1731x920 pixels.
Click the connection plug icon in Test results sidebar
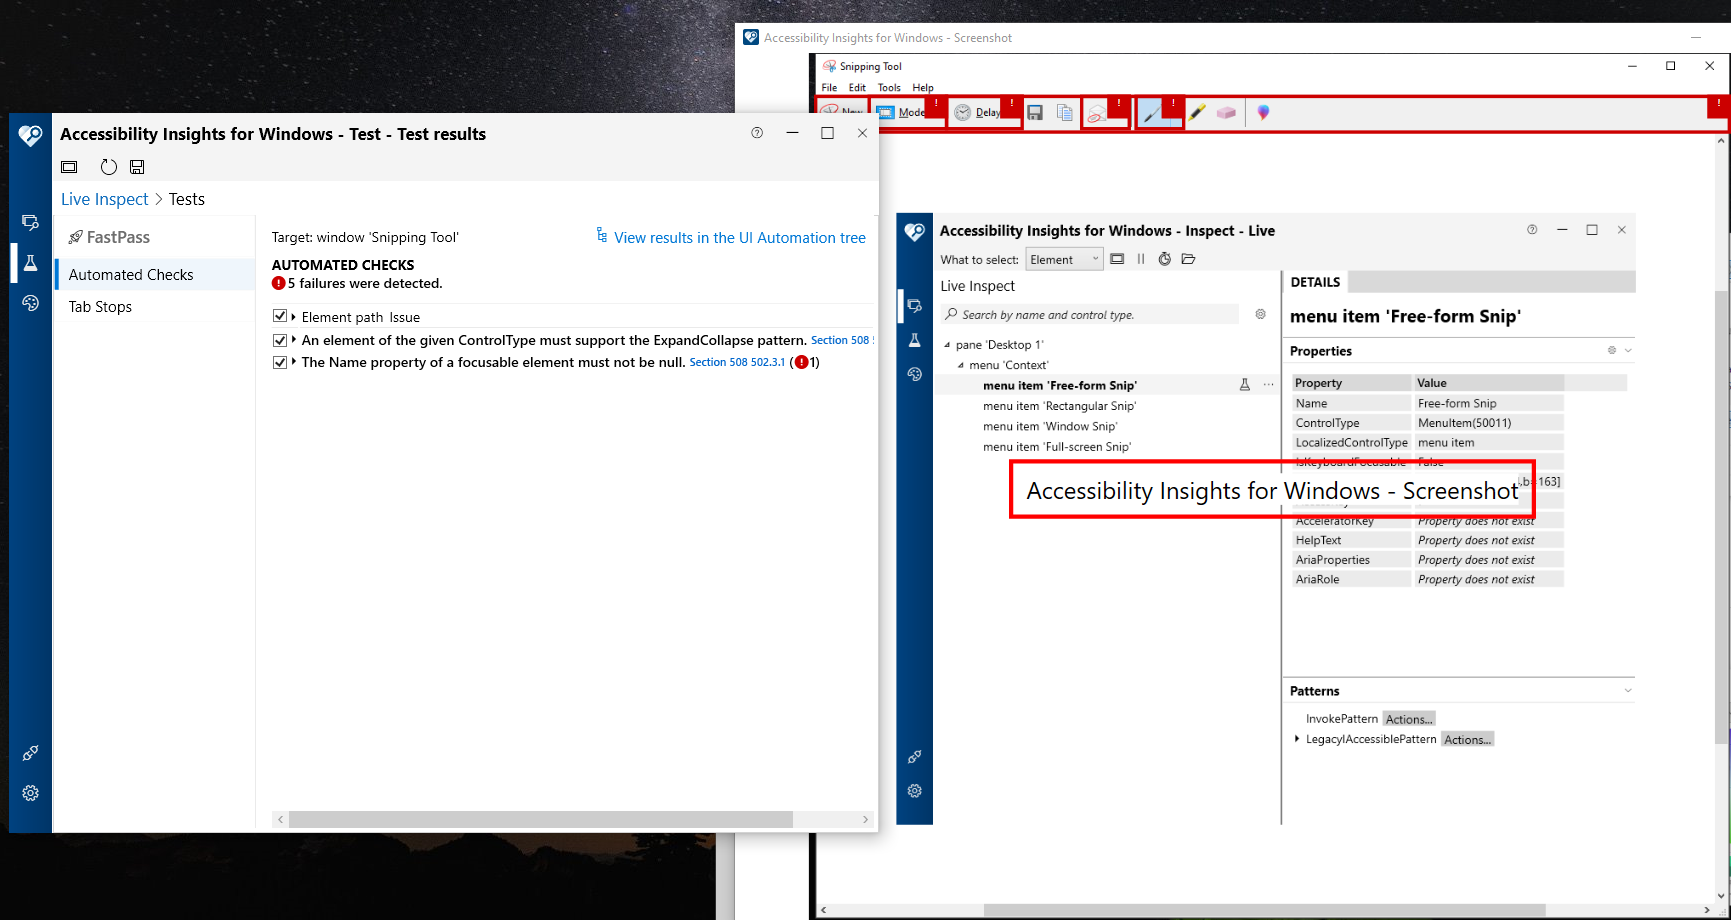pos(30,753)
